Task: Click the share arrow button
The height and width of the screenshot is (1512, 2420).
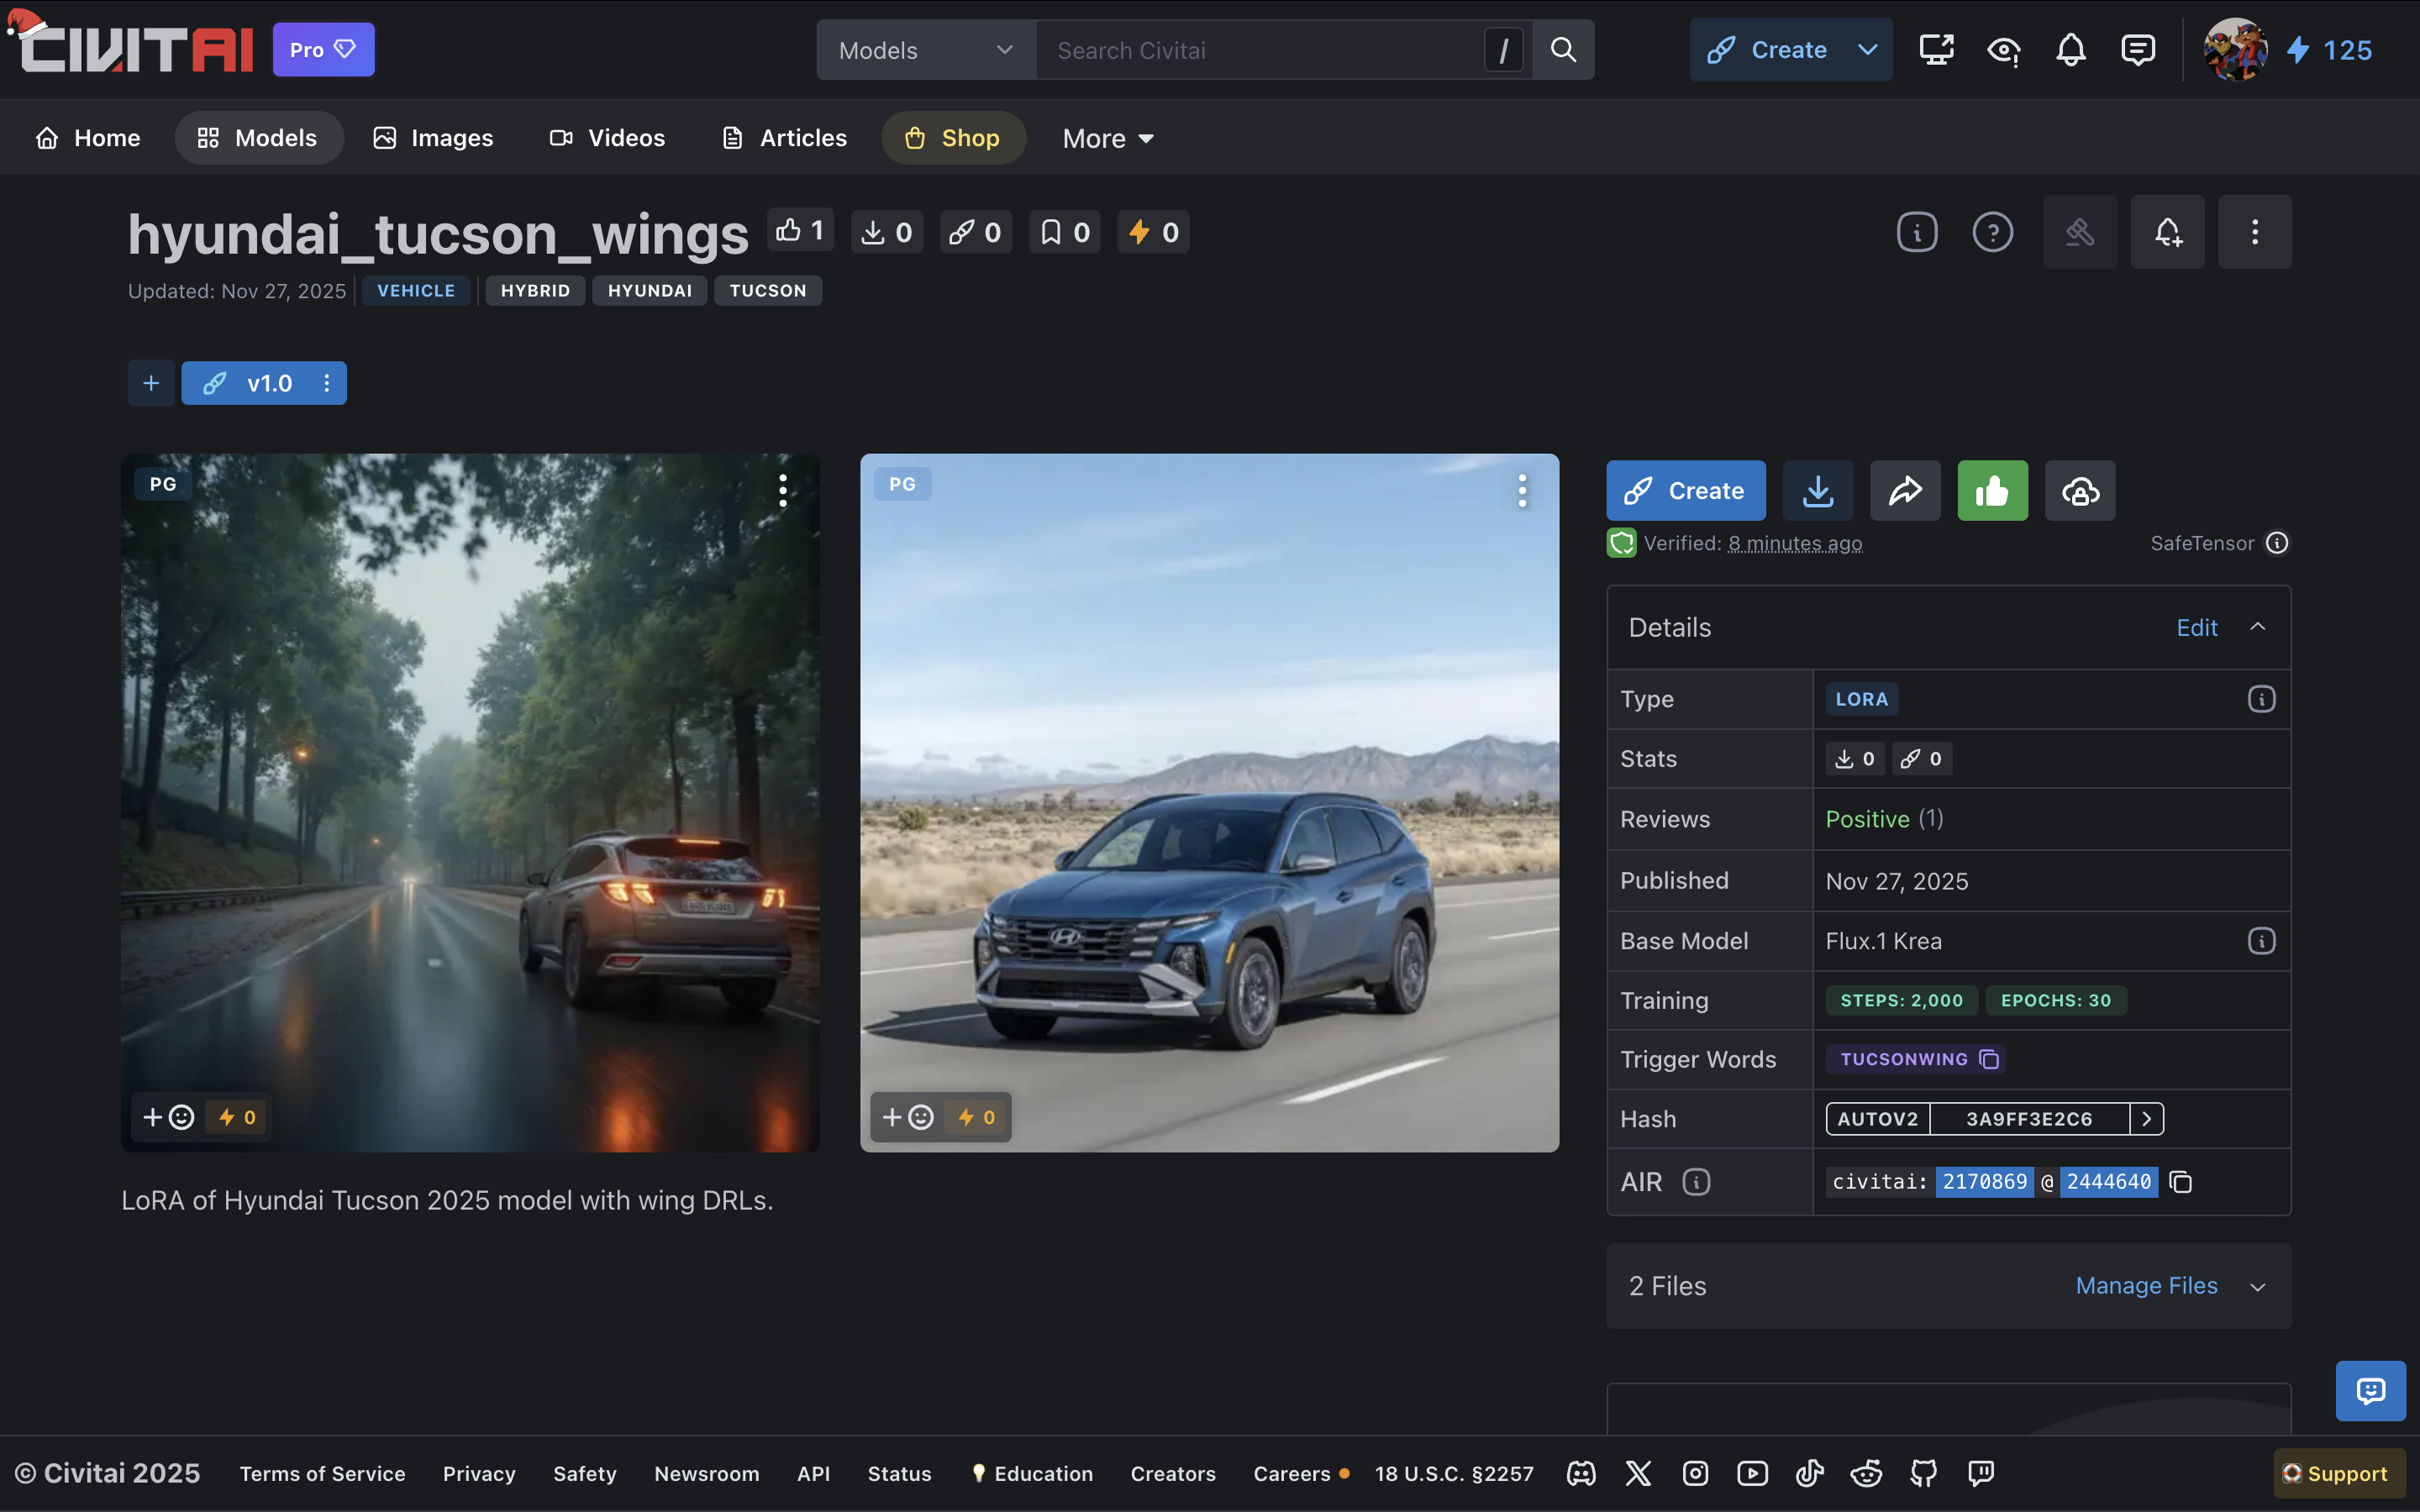Action: tap(1904, 491)
